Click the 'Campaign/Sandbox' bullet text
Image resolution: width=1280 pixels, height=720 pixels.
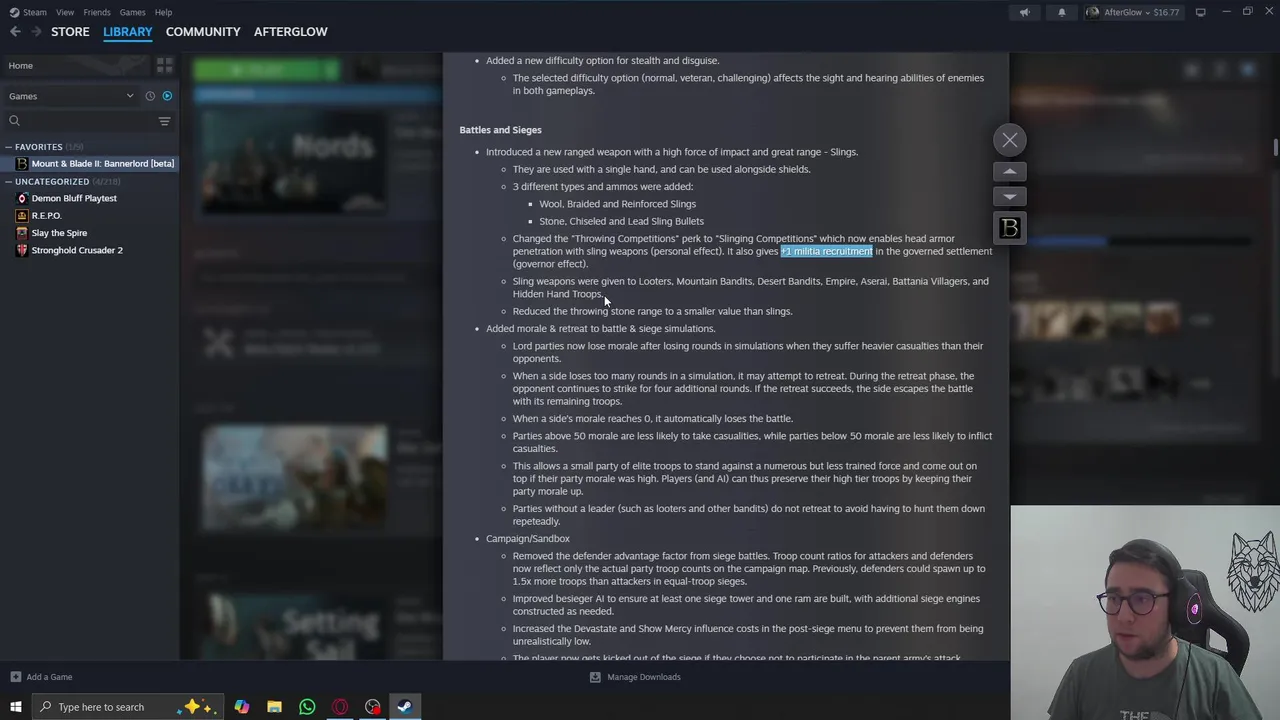click(528, 539)
